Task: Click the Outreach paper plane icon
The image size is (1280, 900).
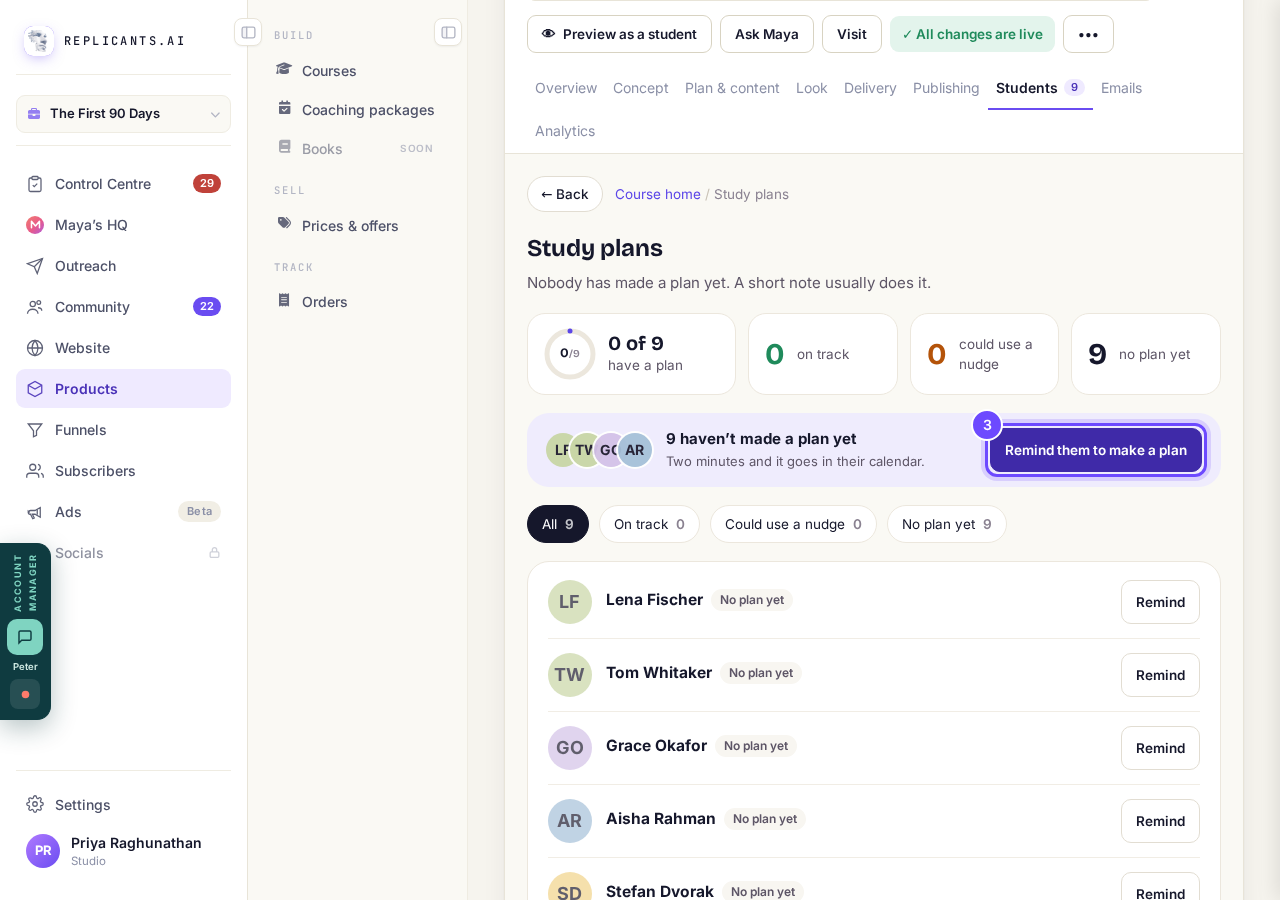Action: (35, 266)
